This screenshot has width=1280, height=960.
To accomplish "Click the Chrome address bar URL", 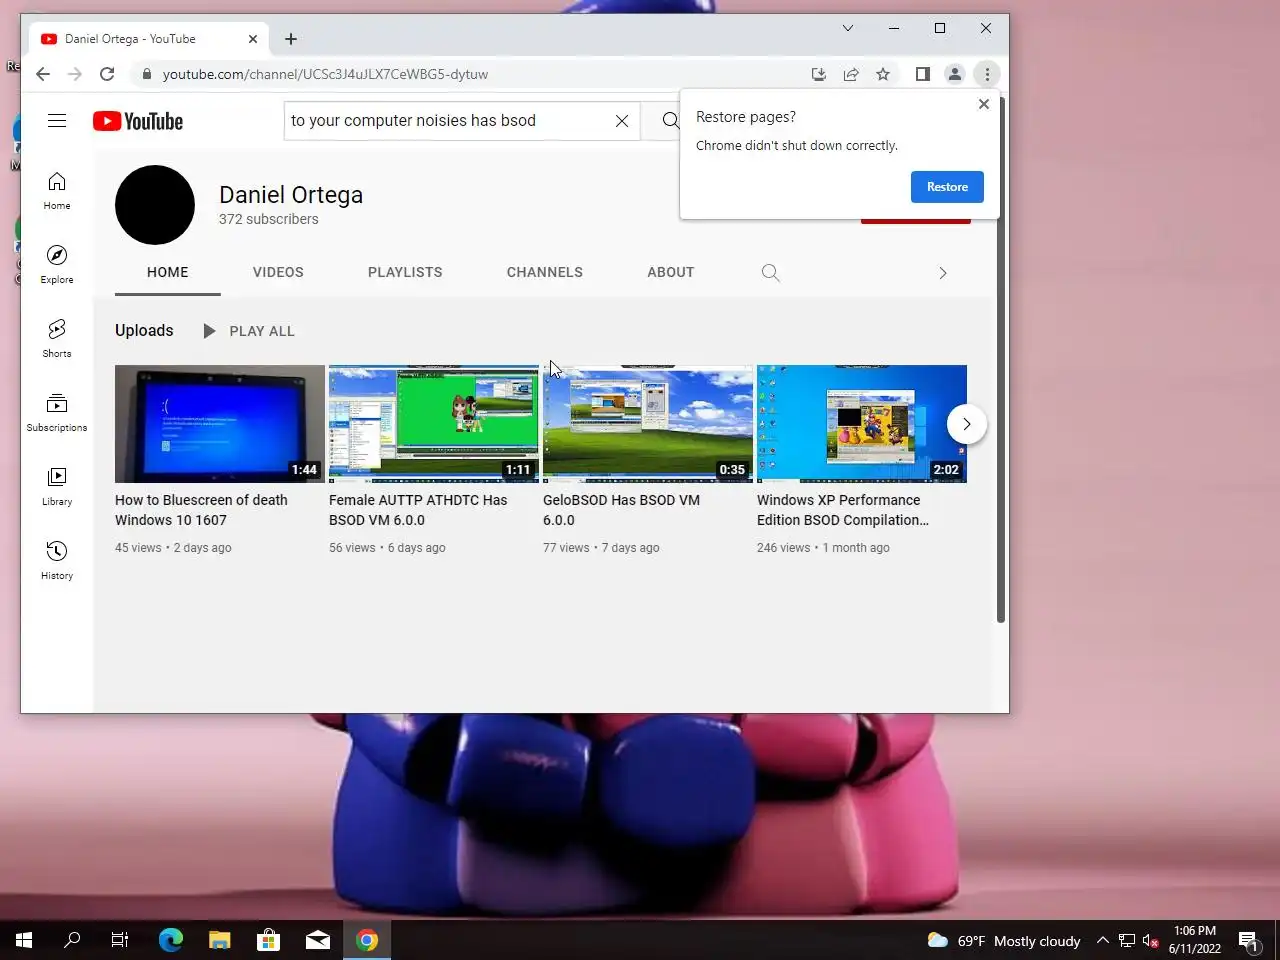I will pyautogui.click(x=326, y=74).
